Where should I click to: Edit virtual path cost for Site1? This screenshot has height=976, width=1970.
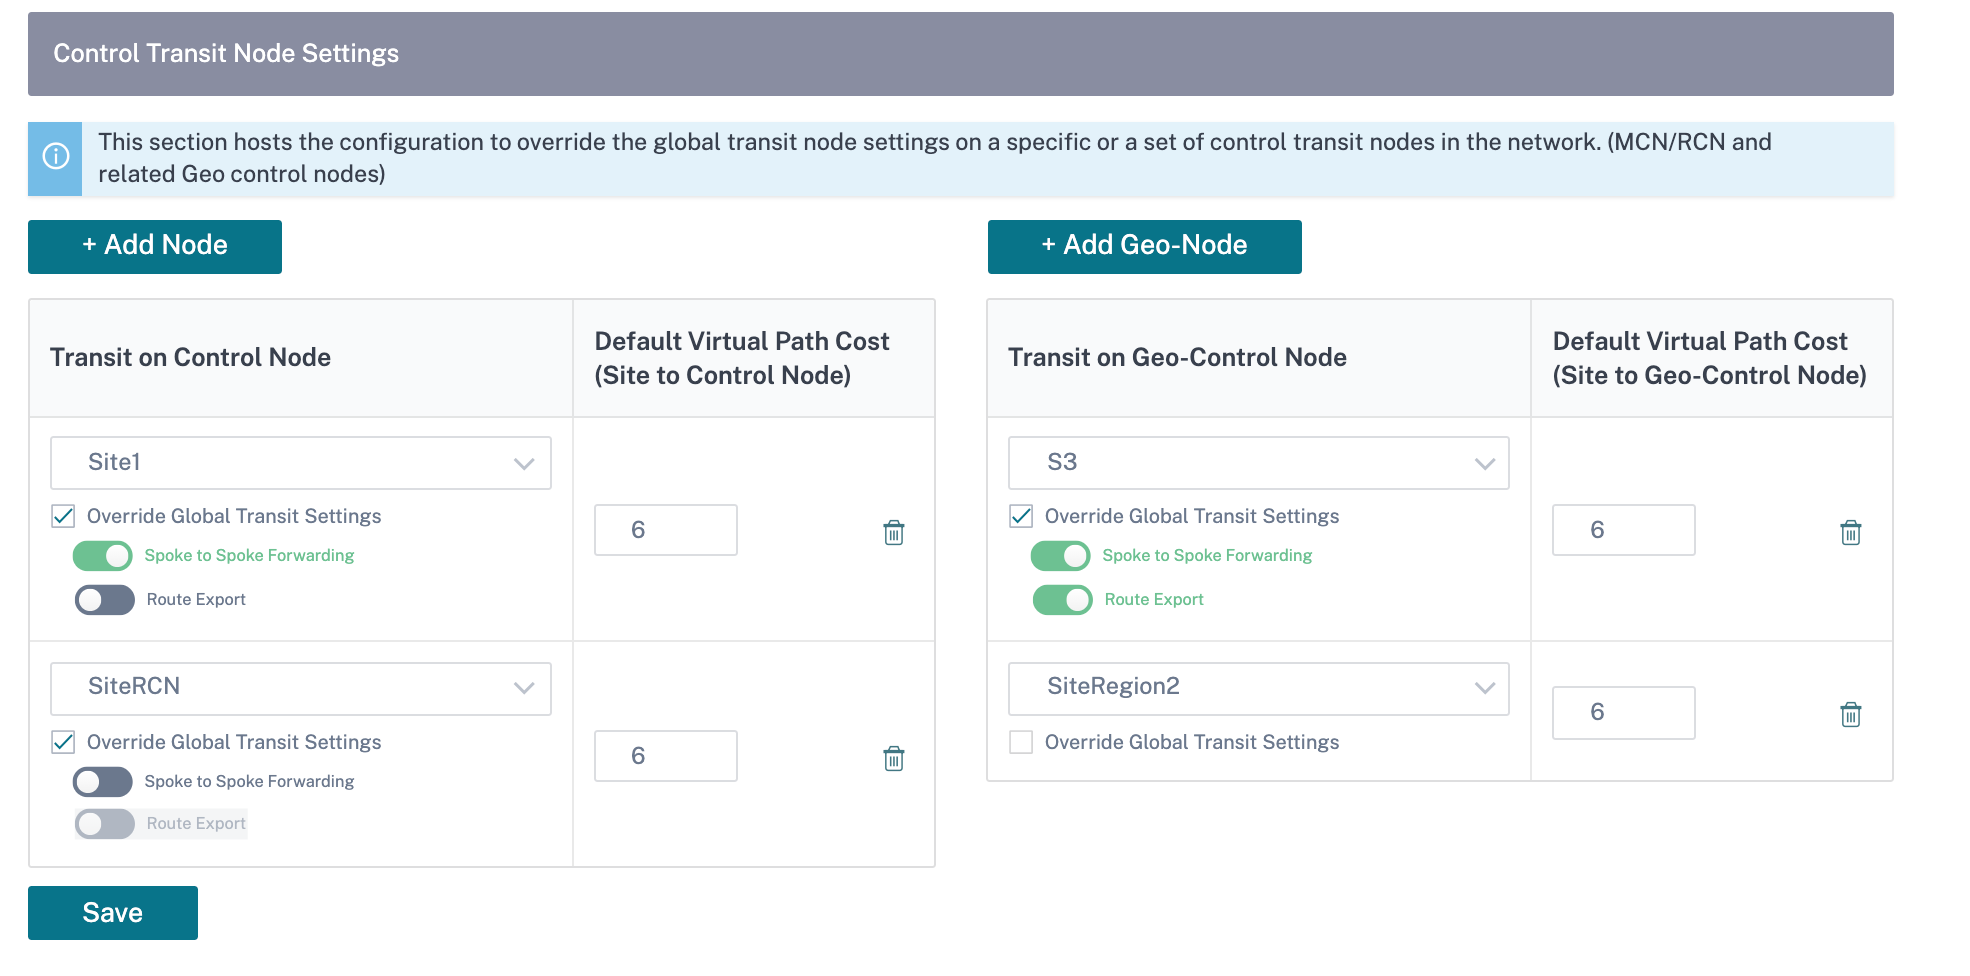tap(666, 530)
